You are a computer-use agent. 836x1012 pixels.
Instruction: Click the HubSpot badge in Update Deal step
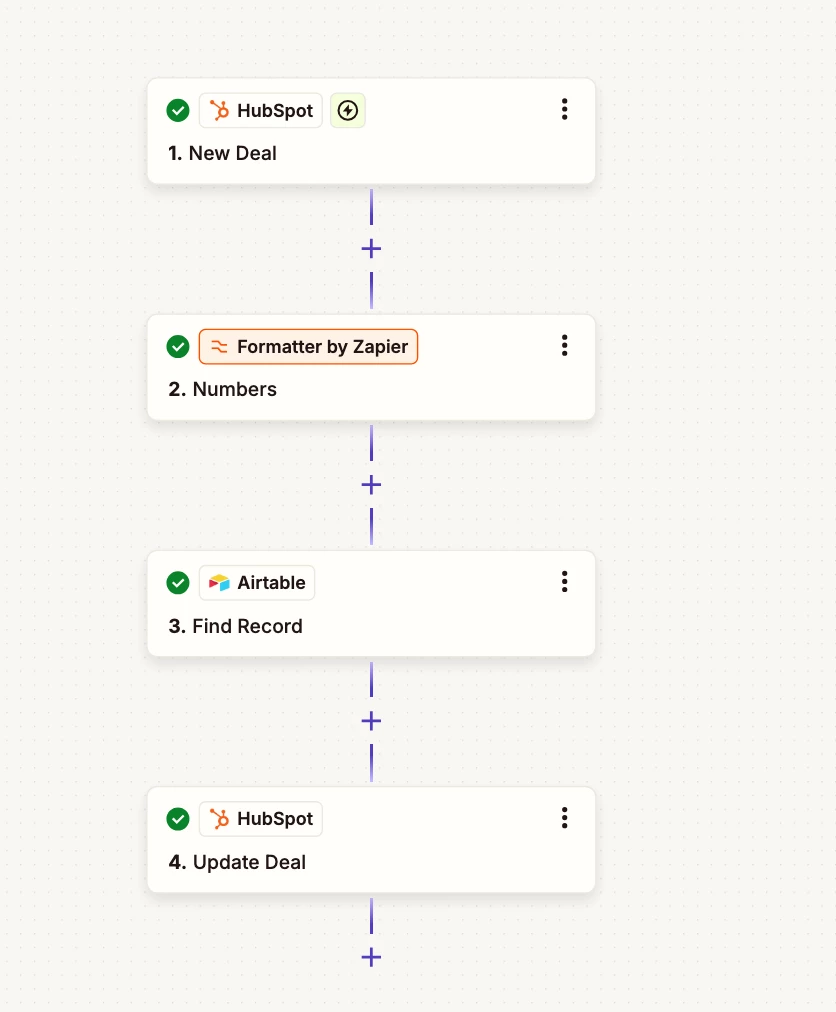coord(261,819)
